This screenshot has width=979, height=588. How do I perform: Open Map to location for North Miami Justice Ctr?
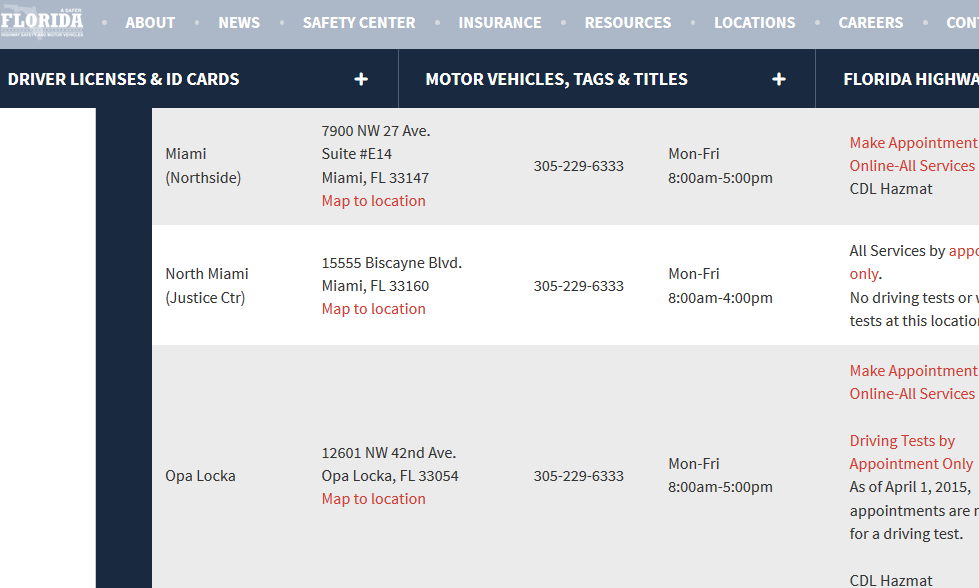[x=373, y=309]
